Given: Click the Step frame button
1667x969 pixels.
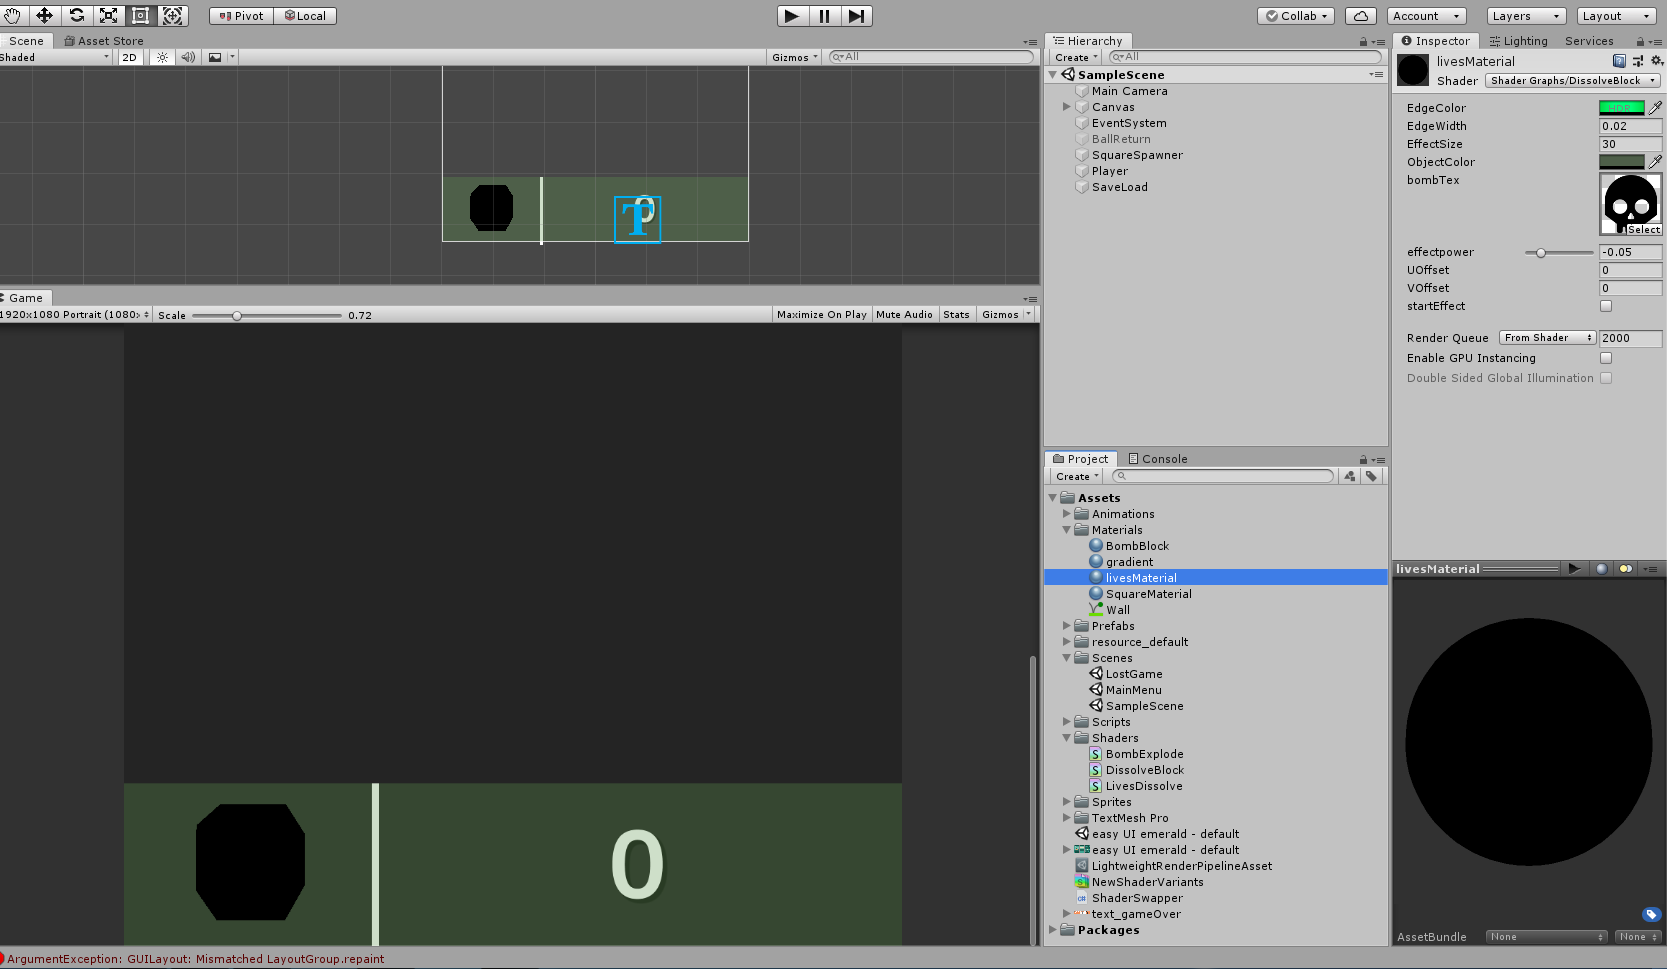Looking at the screenshot, I should (x=856, y=16).
